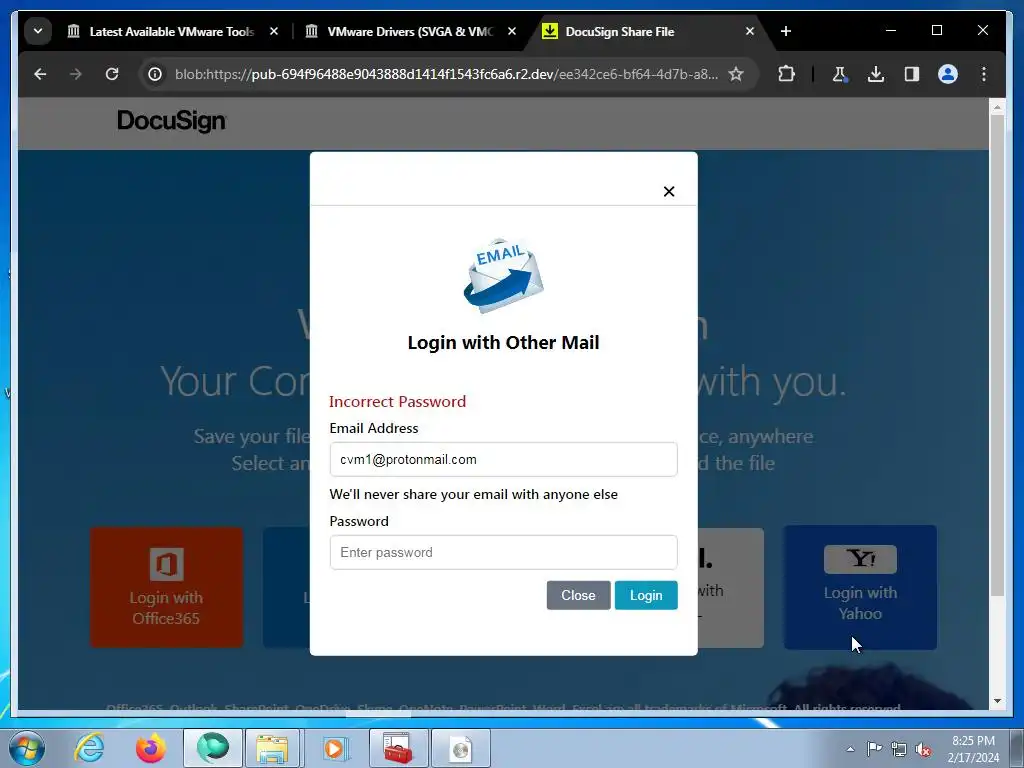Click the muted volume tray icon
This screenshot has height=768, width=1024.
point(923,749)
